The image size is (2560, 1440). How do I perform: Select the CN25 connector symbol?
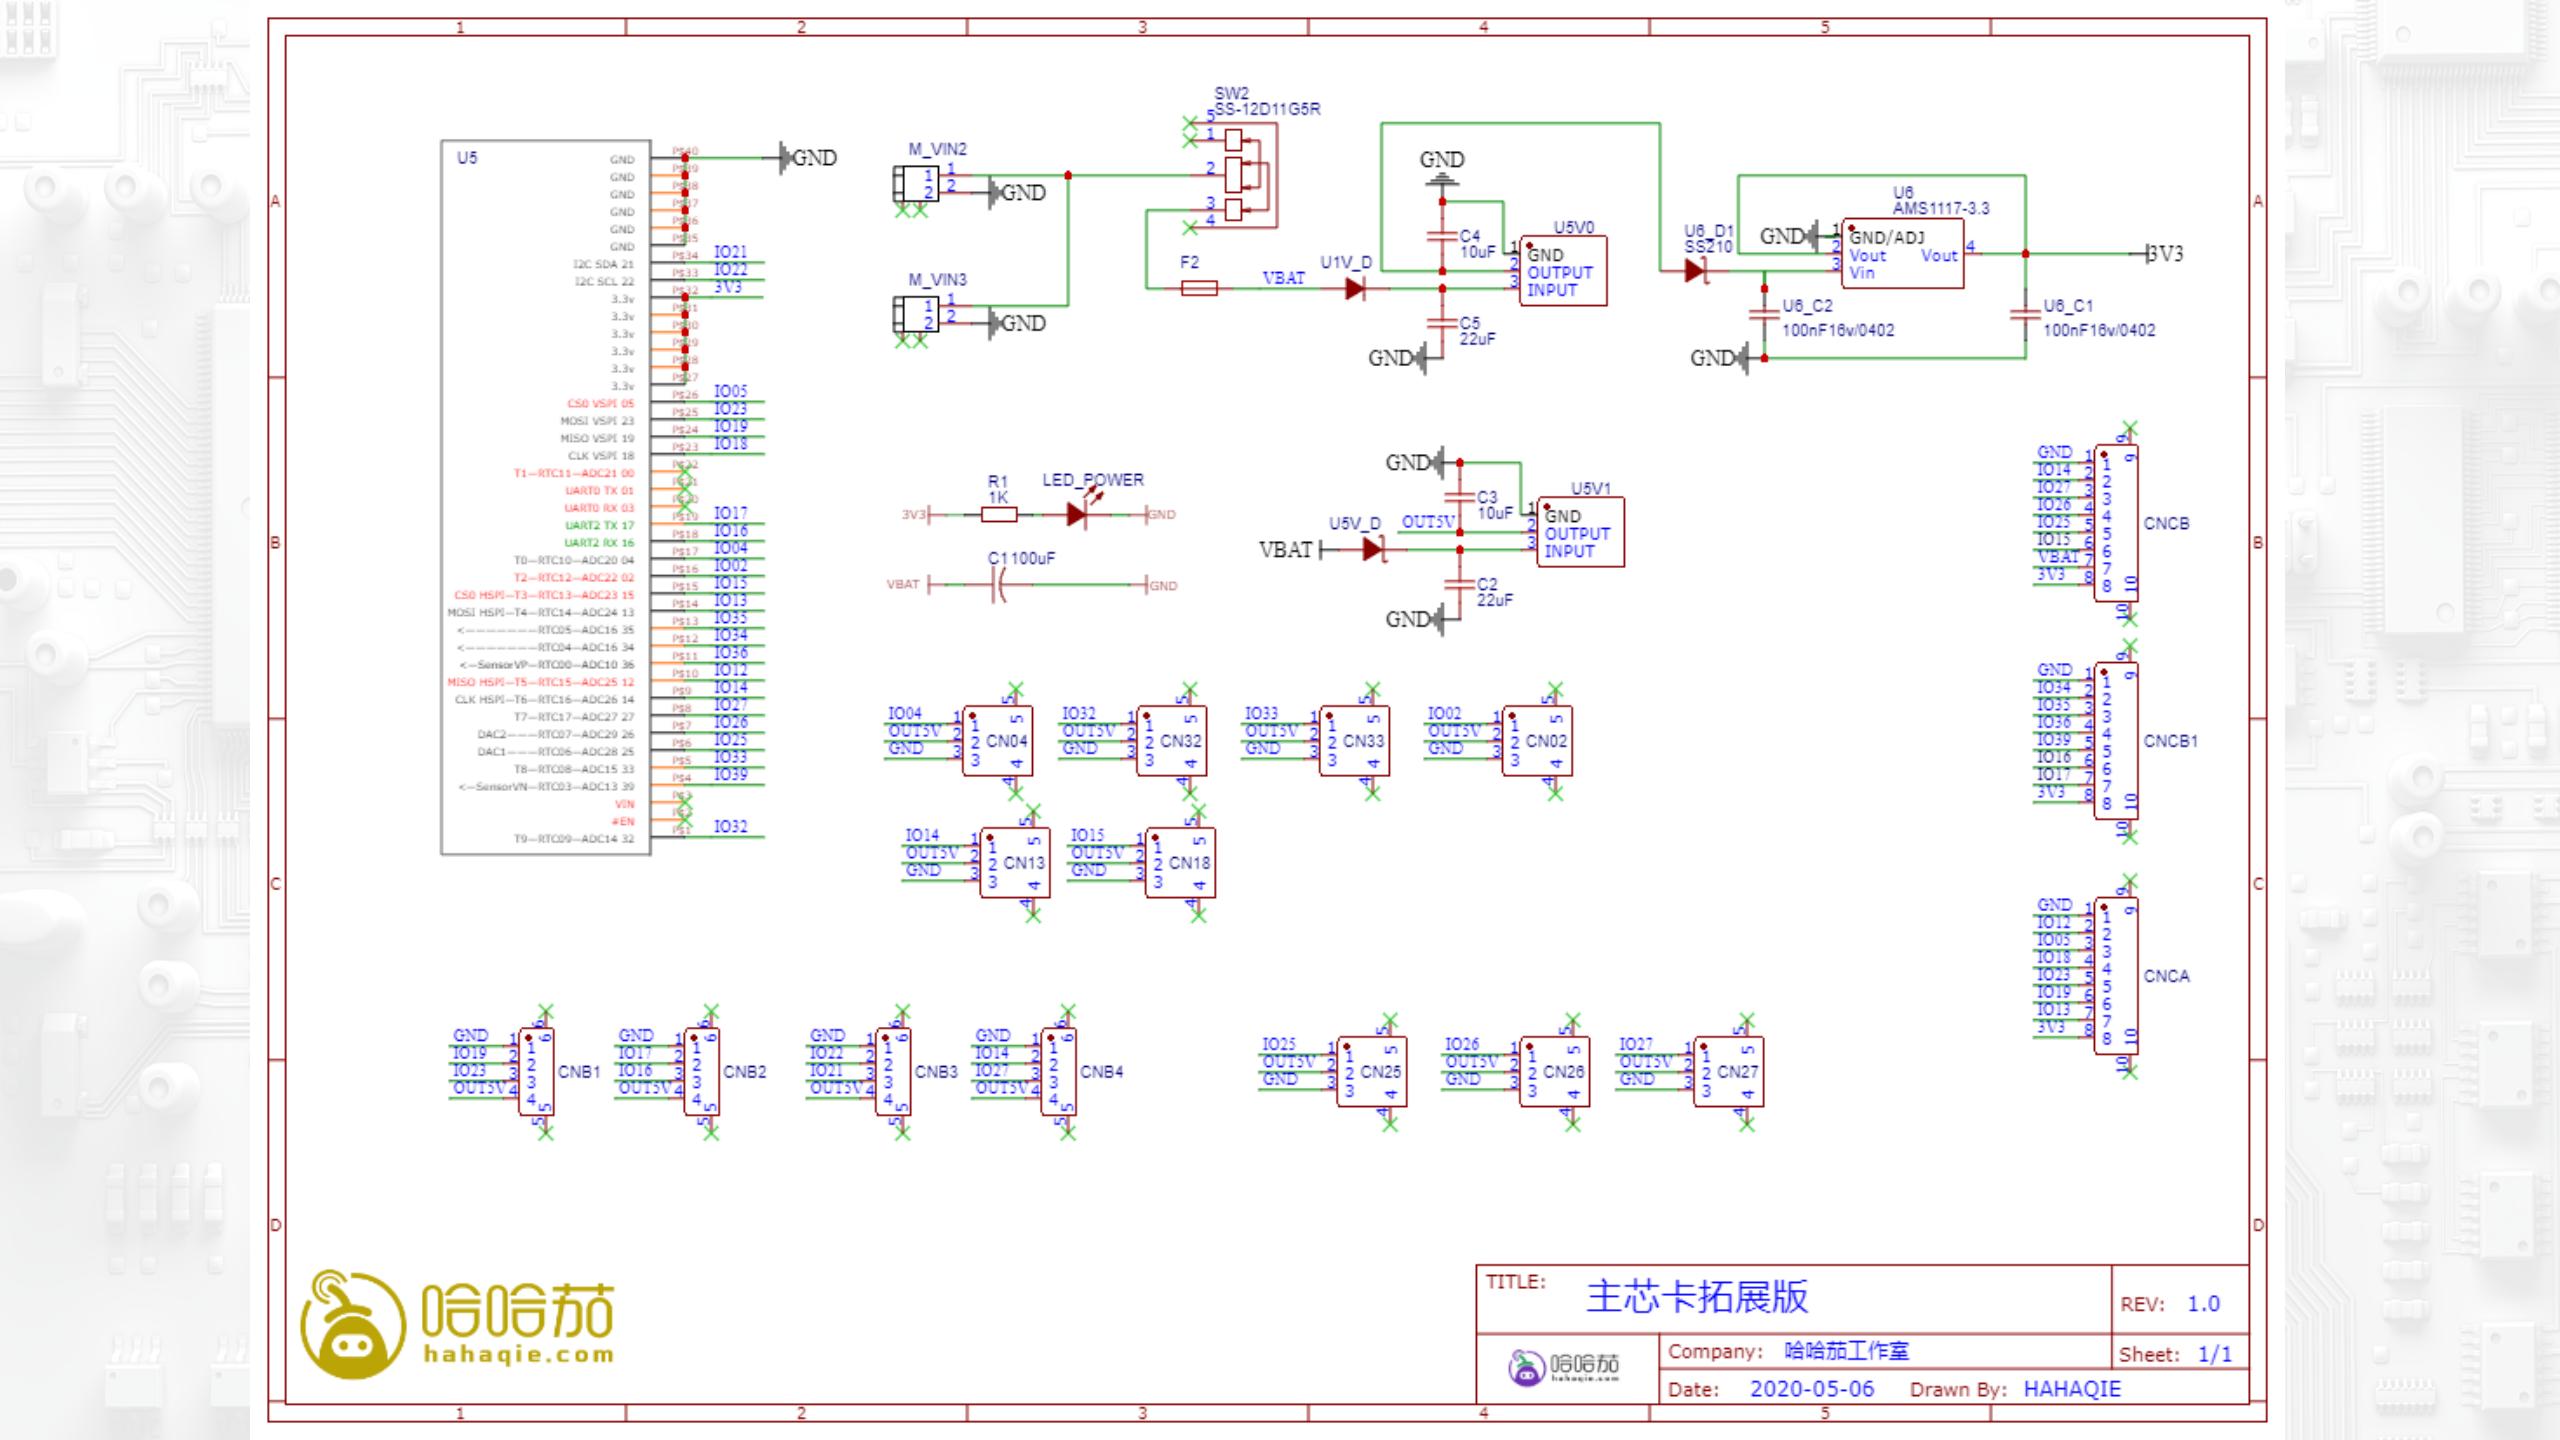(x=1371, y=1072)
